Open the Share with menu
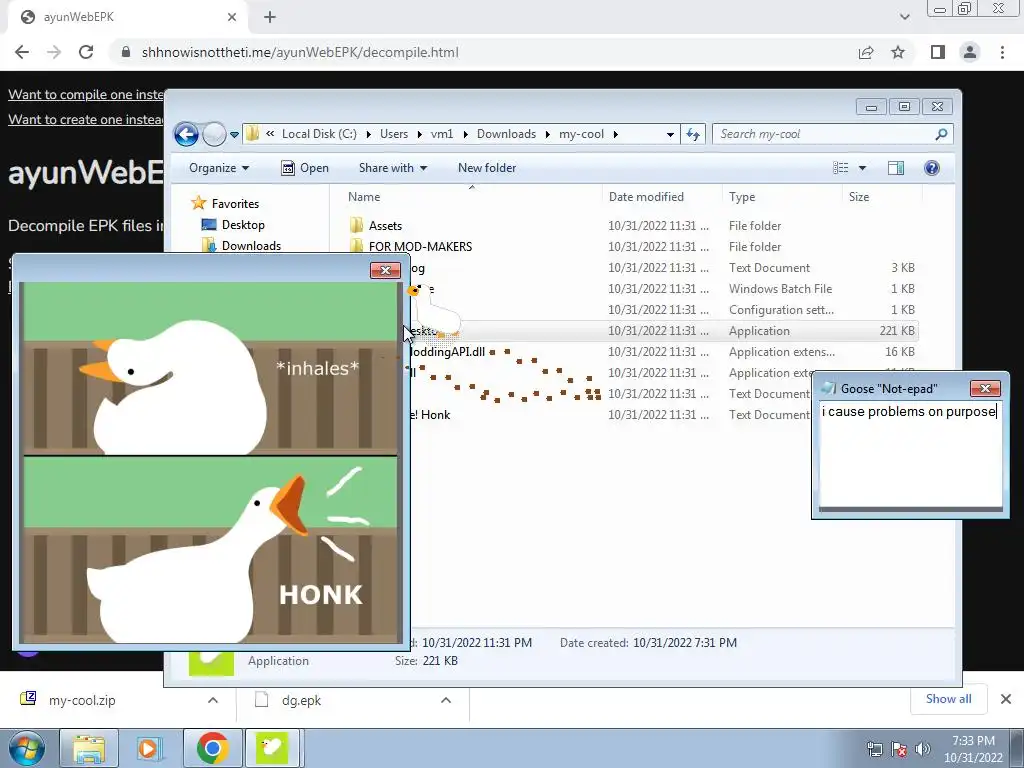Image resolution: width=1024 pixels, height=768 pixels. 392,168
